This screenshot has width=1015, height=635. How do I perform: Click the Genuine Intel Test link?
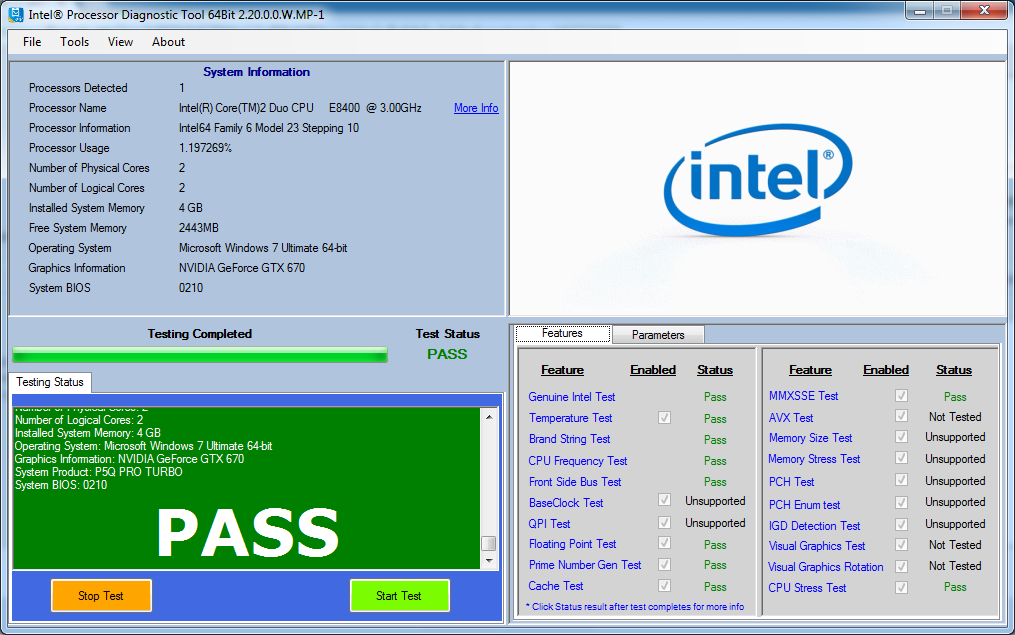(x=572, y=397)
